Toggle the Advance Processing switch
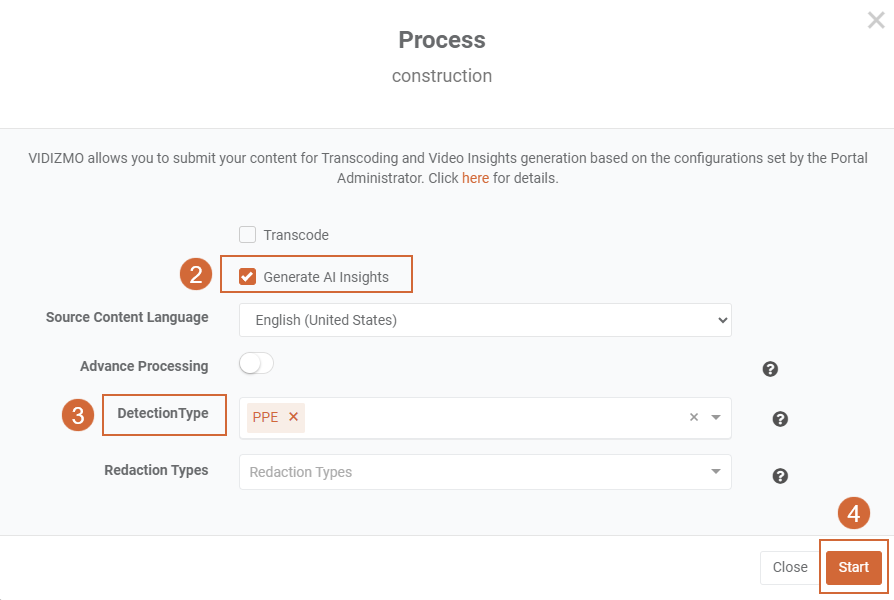The height and width of the screenshot is (600, 894). 256,364
